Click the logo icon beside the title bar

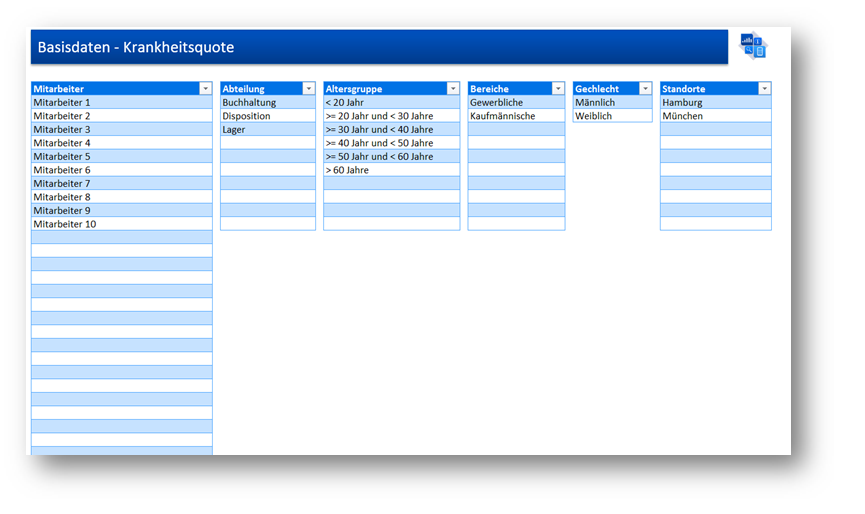coord(752,46)
